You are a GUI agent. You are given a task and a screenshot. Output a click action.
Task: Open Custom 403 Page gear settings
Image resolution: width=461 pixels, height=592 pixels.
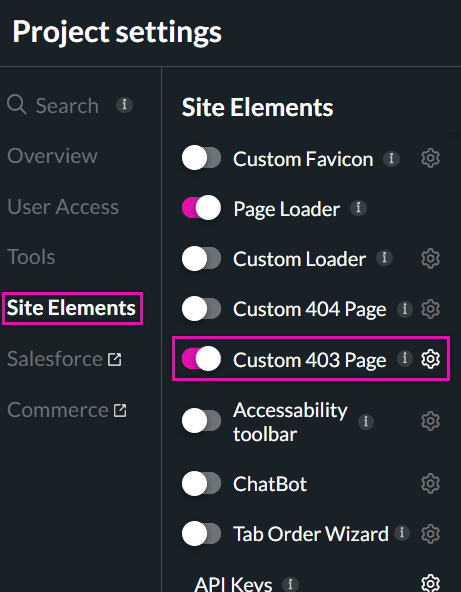point(430,359)
